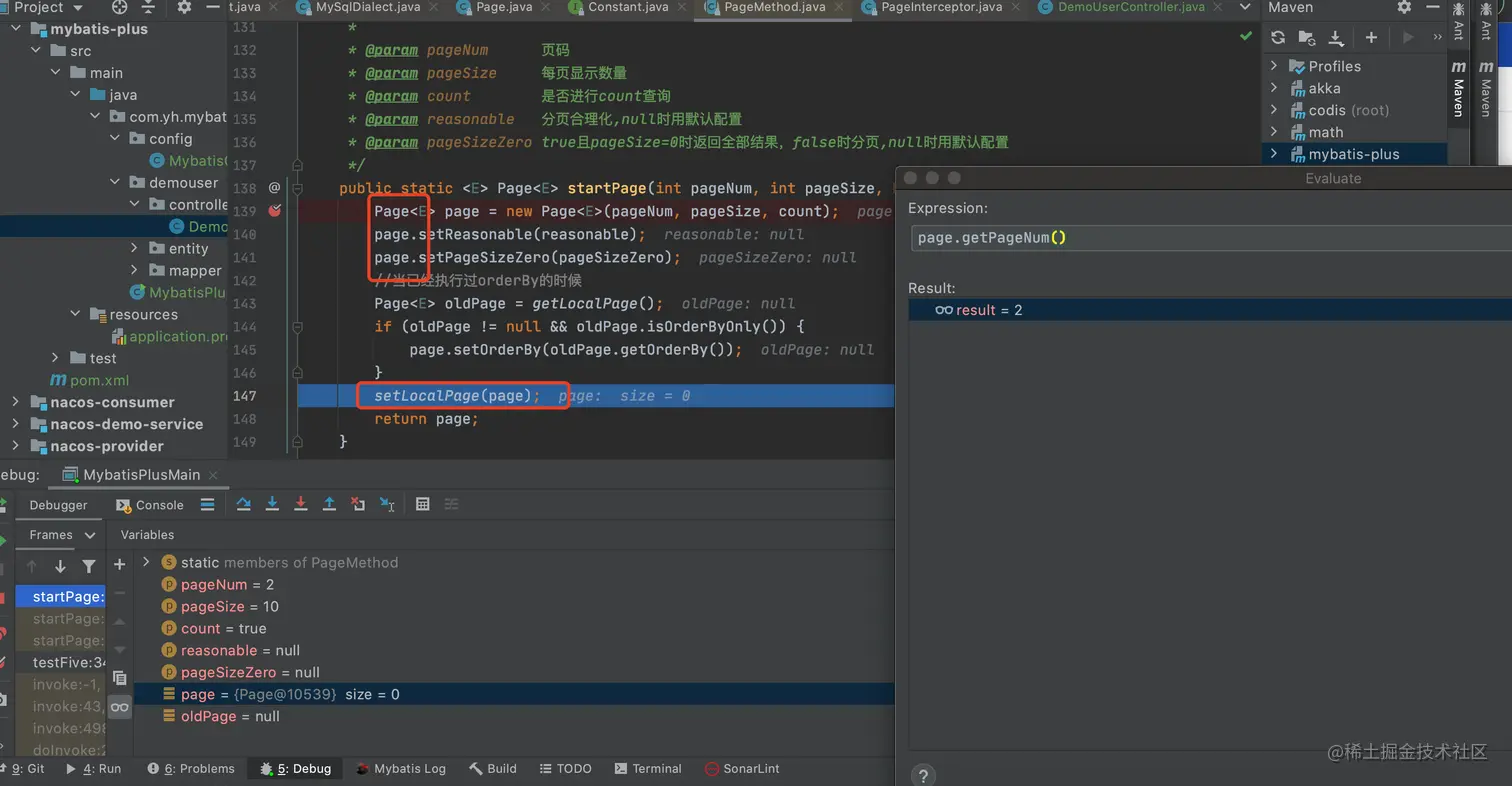The height and width of the screenshot is (786, 1512).
Task: Click the red Force Step Into icon
Action: 300,504
